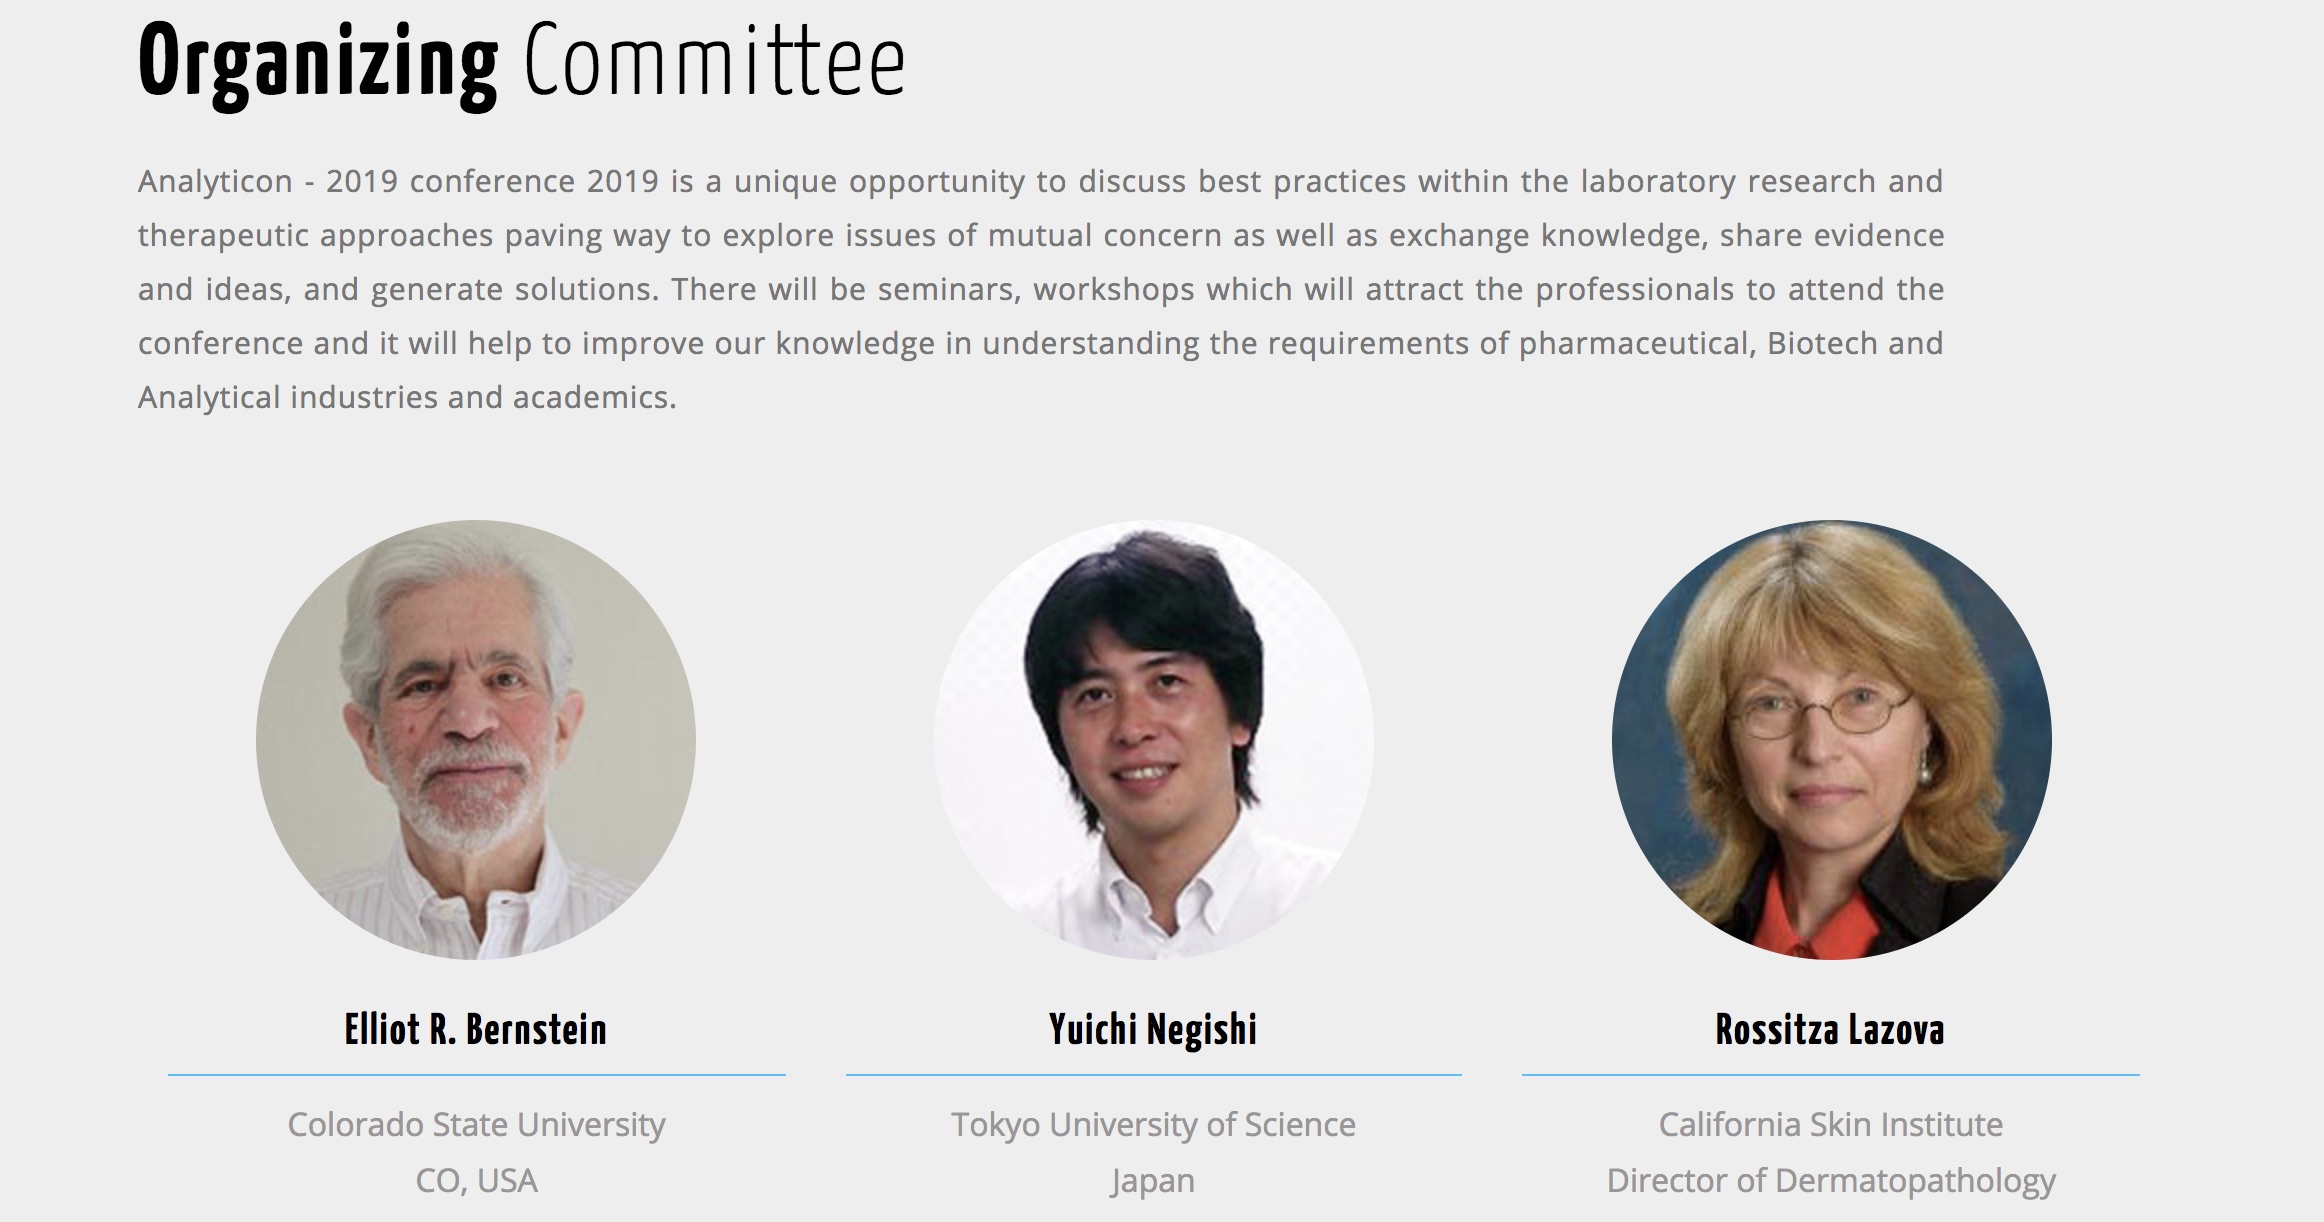Viewport: 2324px width, 1222px height.
Task: Click the Analyticon word in the description
Action: pyautogui.click(x=215, y=183)
